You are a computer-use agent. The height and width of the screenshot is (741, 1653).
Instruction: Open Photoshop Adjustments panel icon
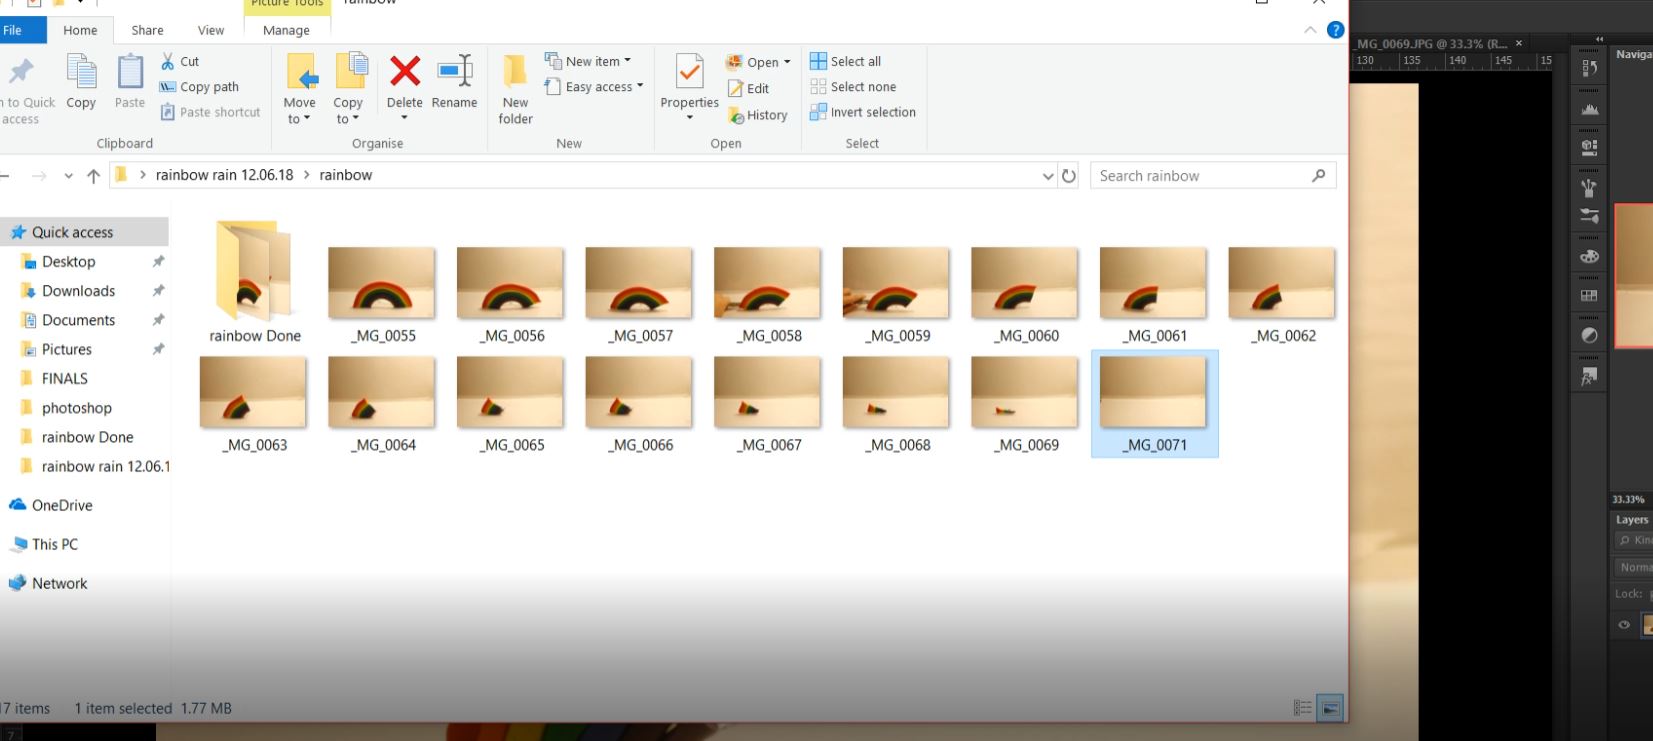1589,335
